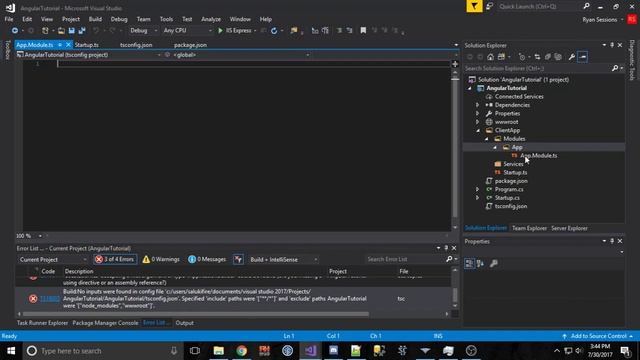Click the New Project toolbar icon
Screen dimensions: 640x360
[x=45, y=31]
